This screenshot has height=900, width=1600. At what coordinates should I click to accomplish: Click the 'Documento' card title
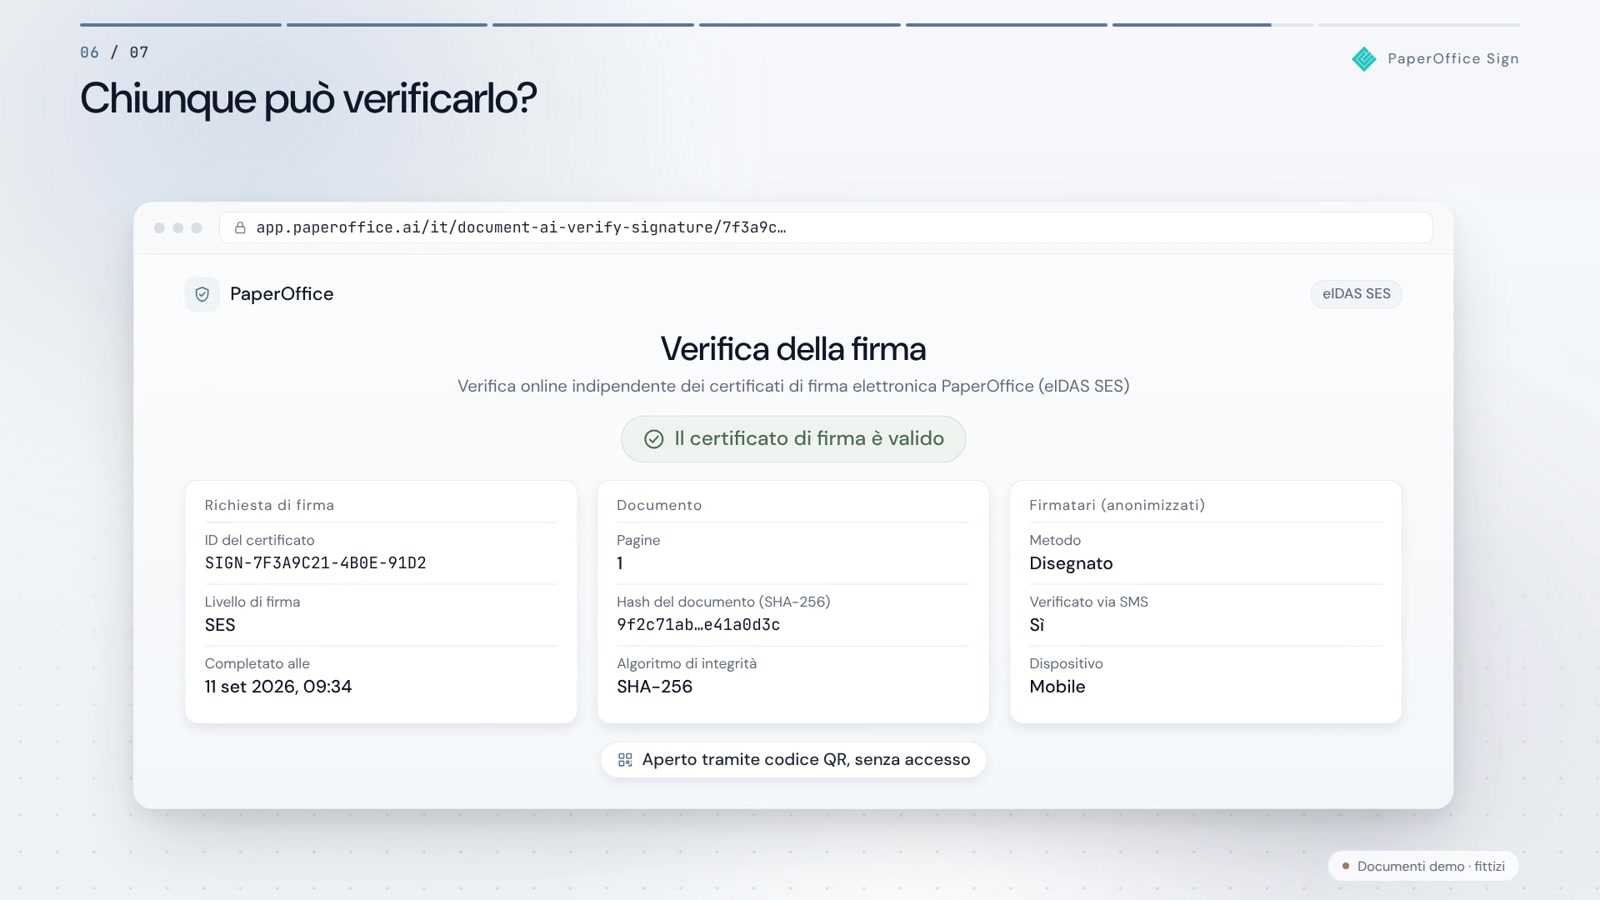coord(659,505)
